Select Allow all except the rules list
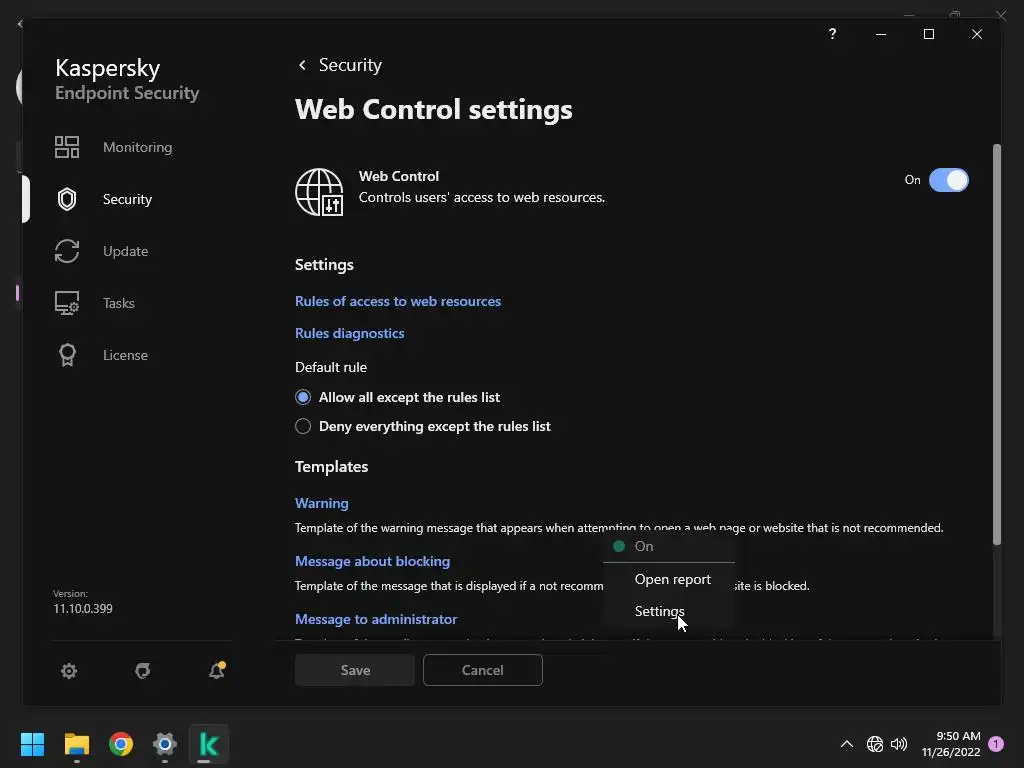 click(x=397, y=397)
